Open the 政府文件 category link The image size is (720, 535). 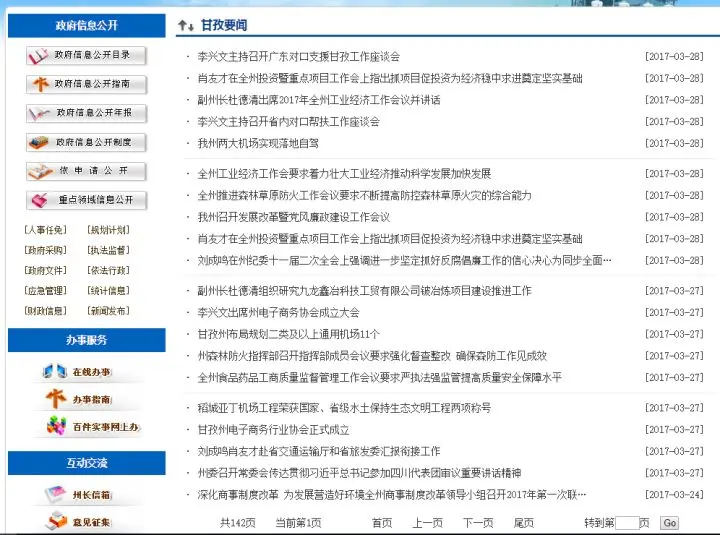45,270
